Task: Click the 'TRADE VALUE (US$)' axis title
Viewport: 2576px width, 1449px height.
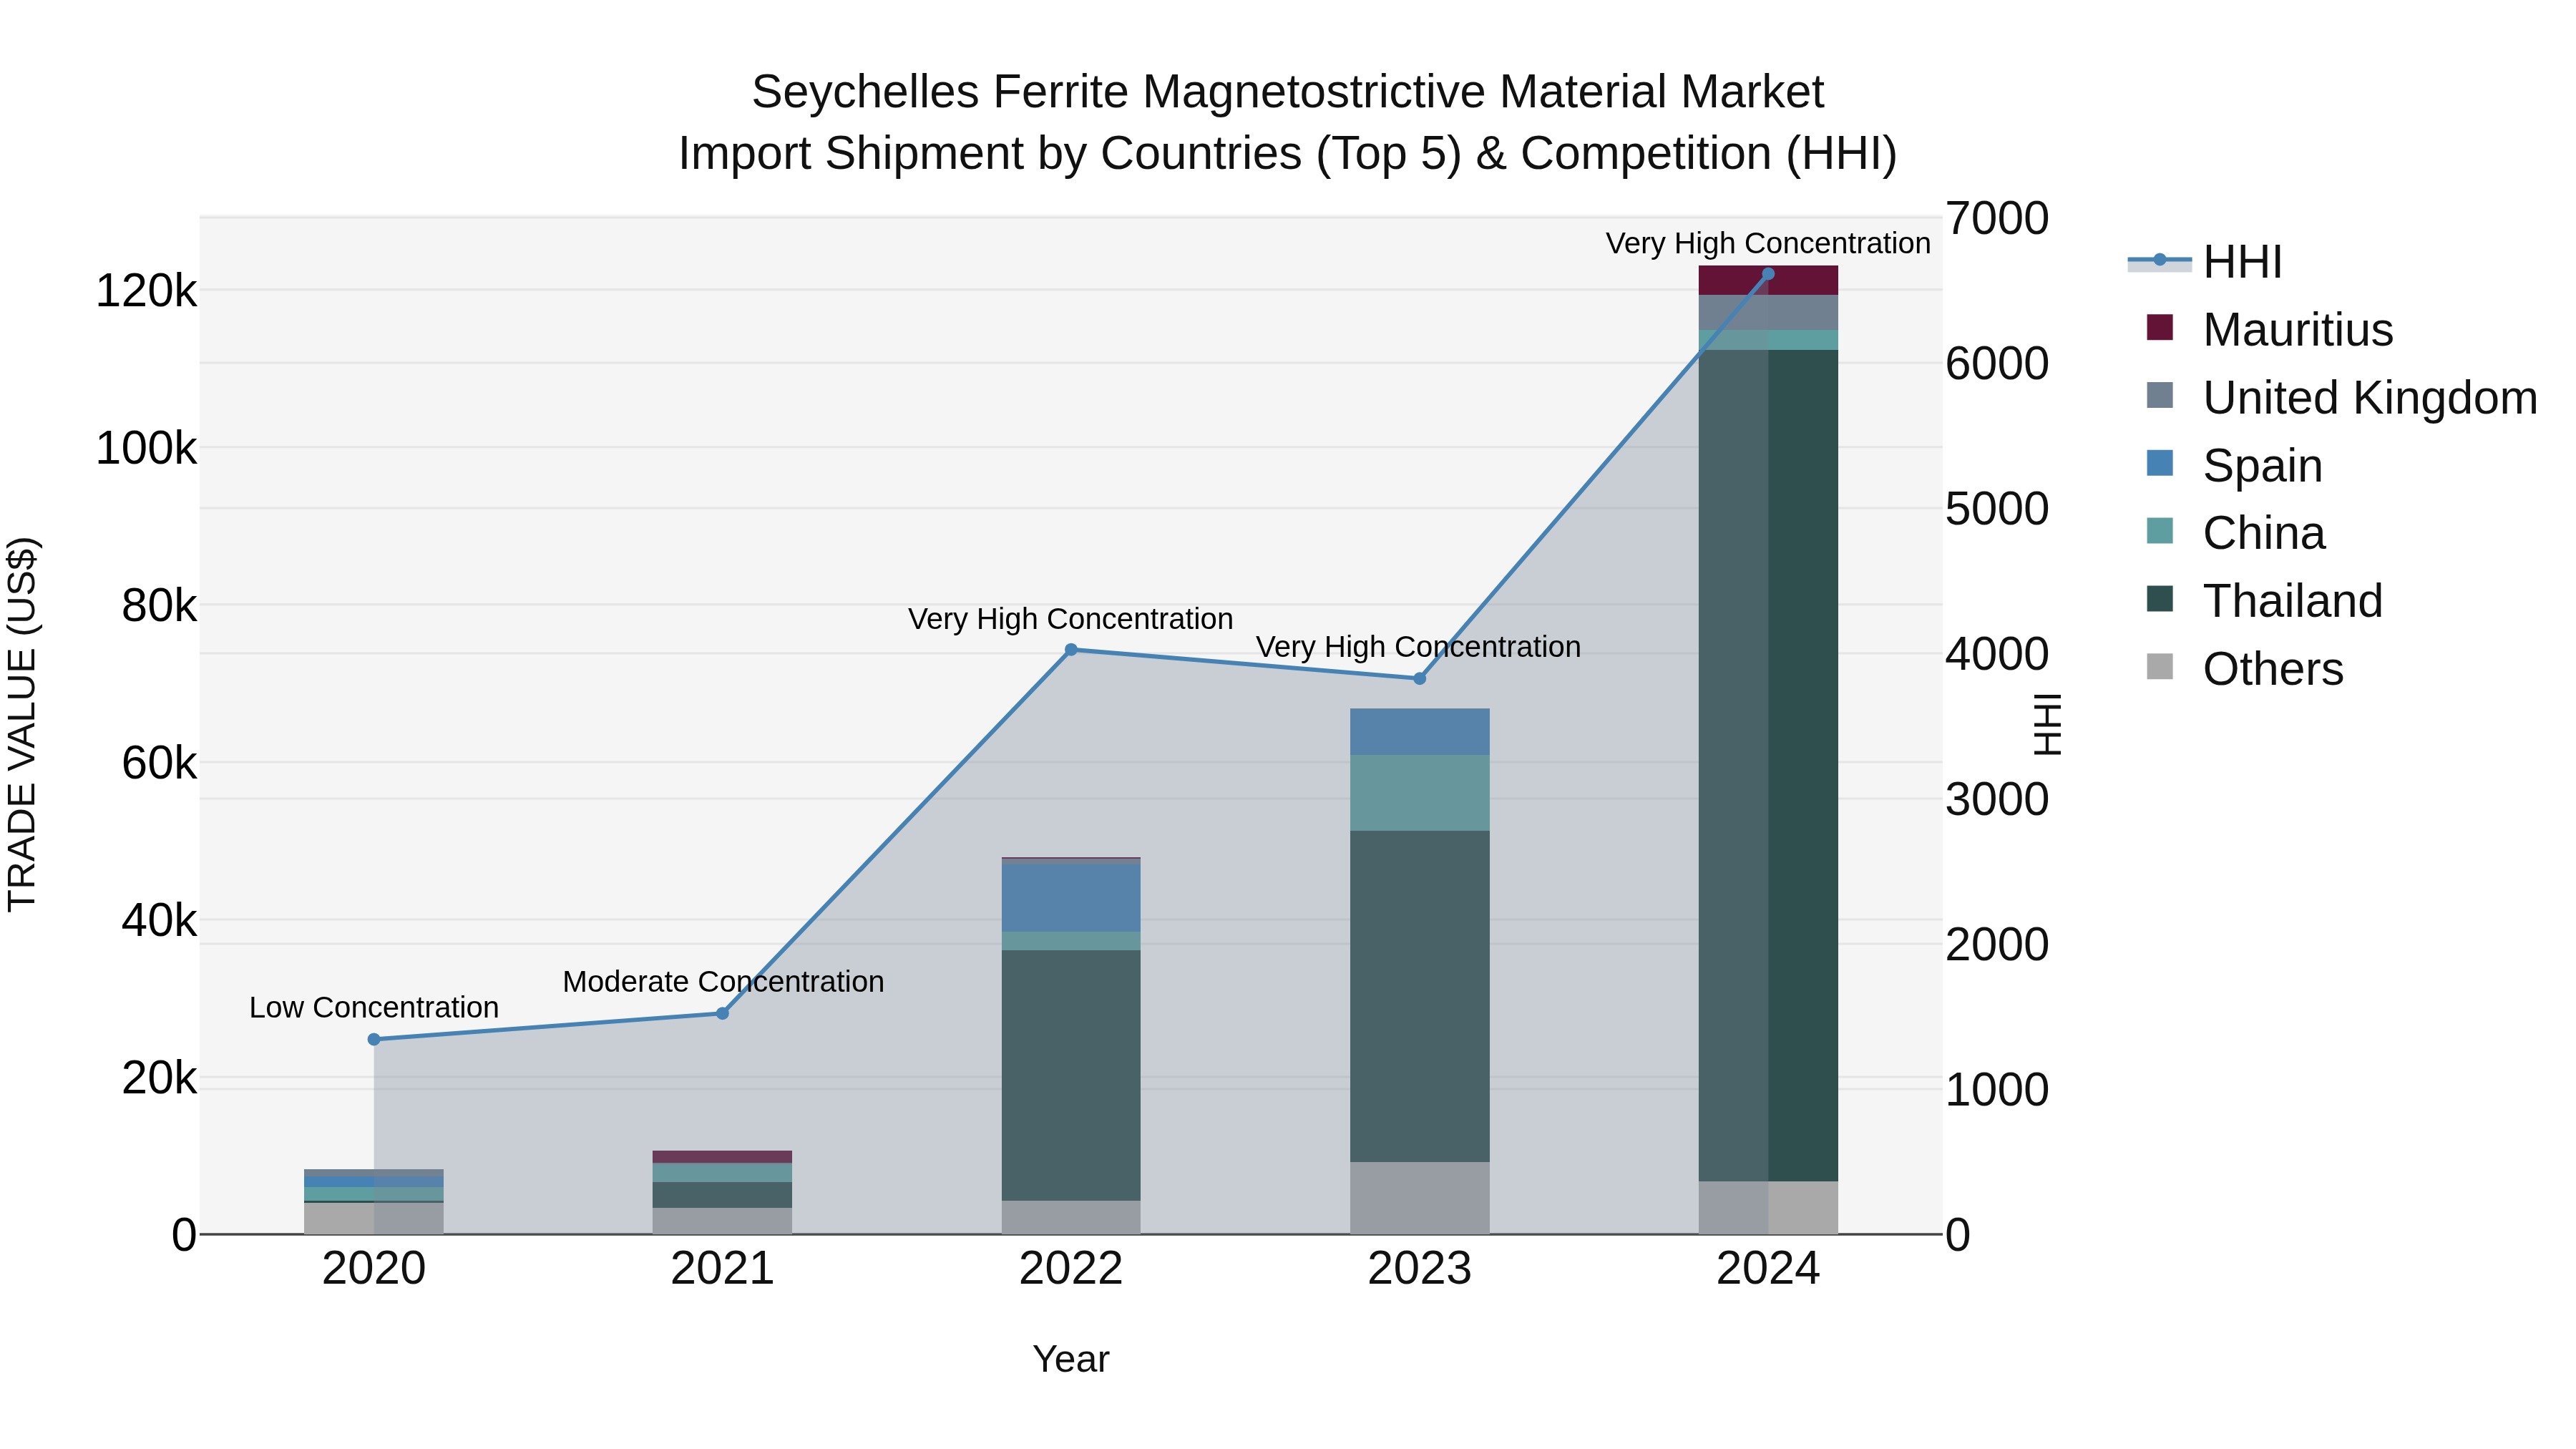Action: pos(22,724)
